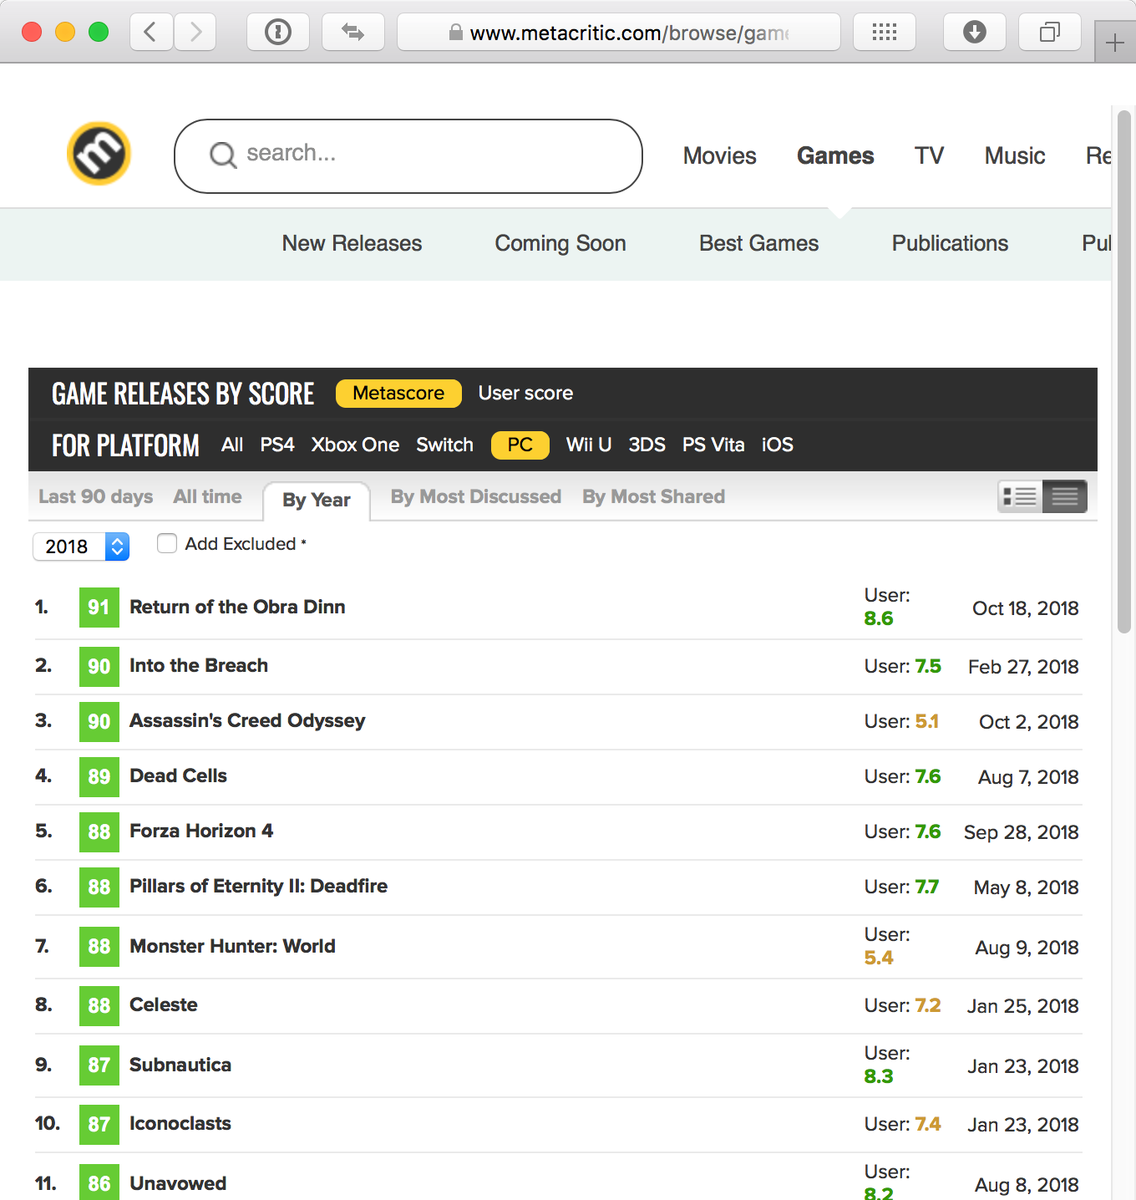Filter by PS Vita platform

point(713,445)
